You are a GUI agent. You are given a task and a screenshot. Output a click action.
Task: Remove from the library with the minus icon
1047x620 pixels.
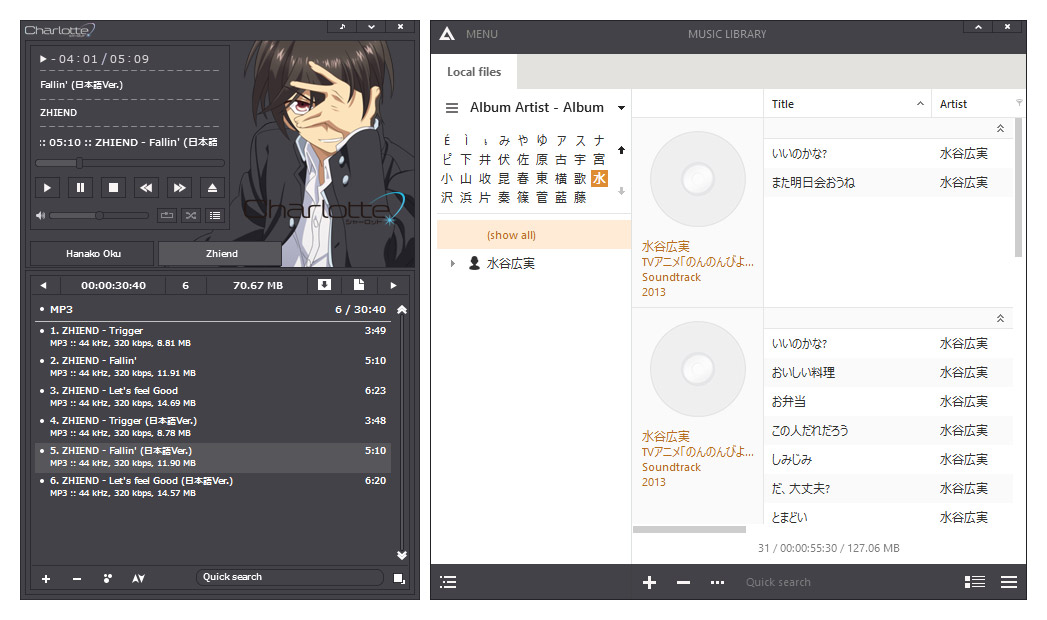click(x=683, y=583)
